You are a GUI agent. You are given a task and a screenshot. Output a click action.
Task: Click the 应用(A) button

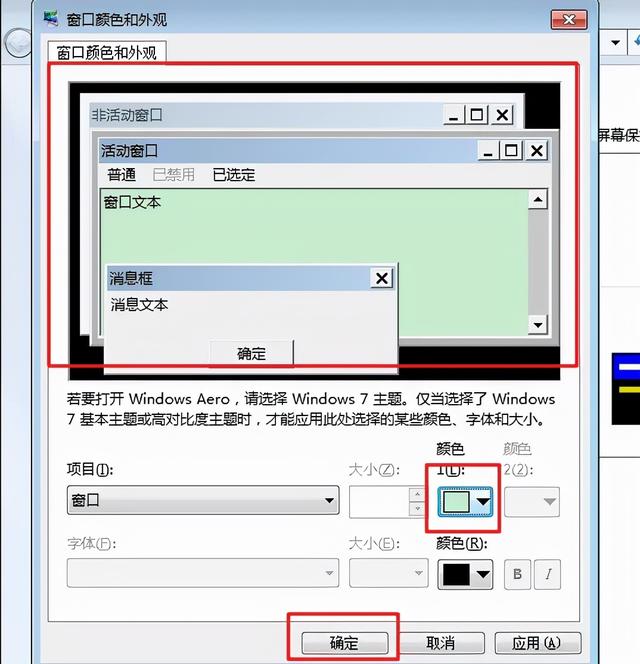pyautogui.click(x=537, y=643)
